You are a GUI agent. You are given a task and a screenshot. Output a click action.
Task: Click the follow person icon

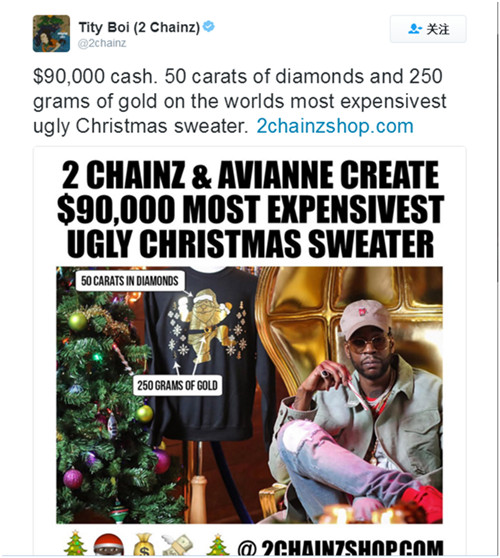click(x=415, y=29)
